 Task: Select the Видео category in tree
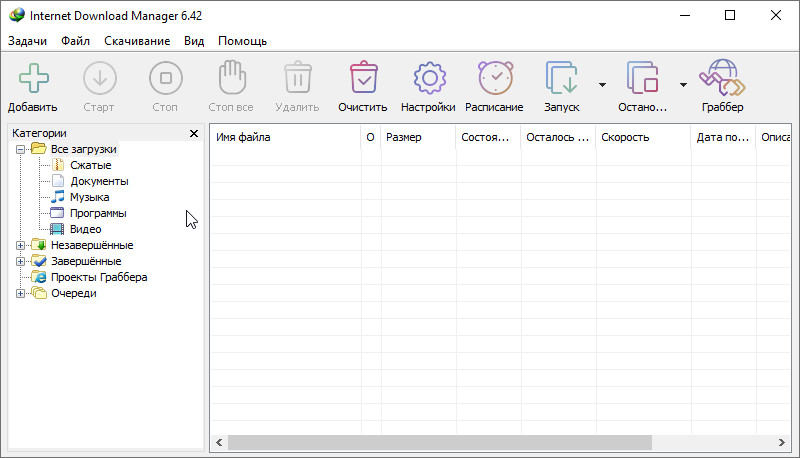pos(85,229)
